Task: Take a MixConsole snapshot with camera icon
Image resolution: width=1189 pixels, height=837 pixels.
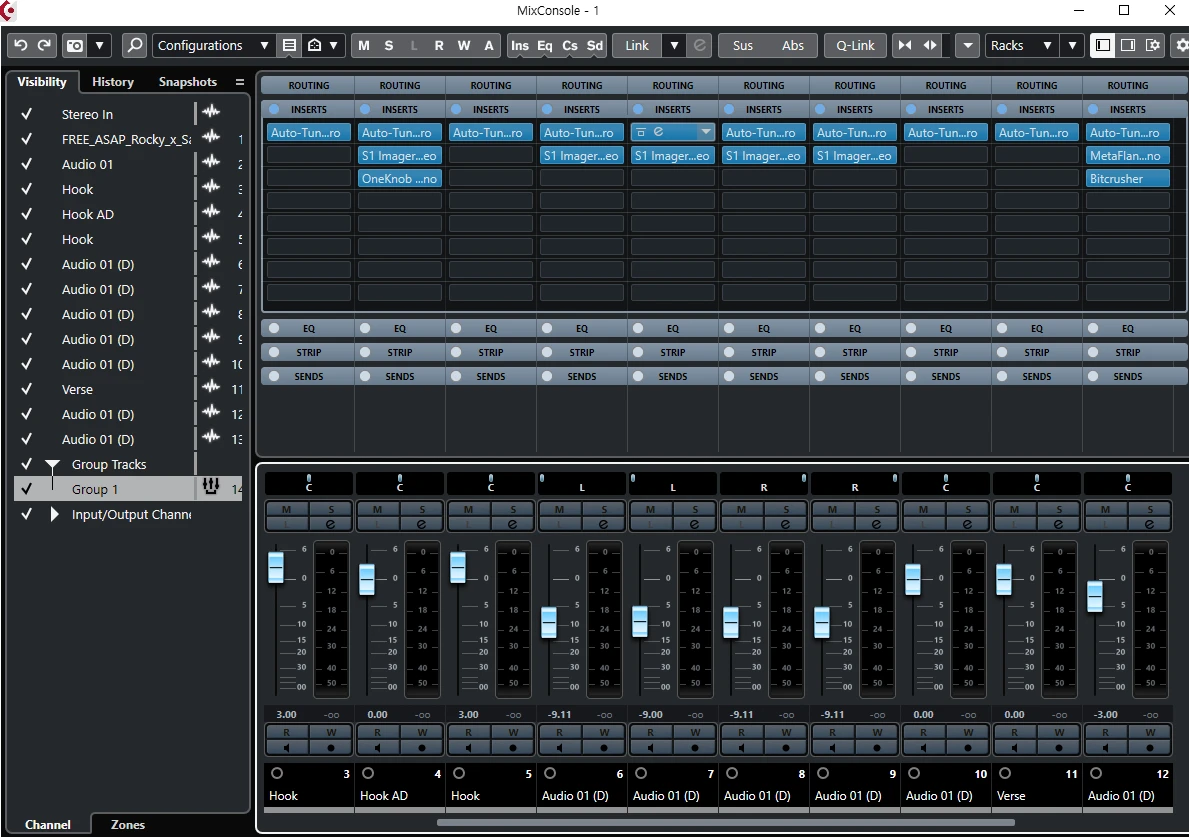Action: tap(75, 45)
